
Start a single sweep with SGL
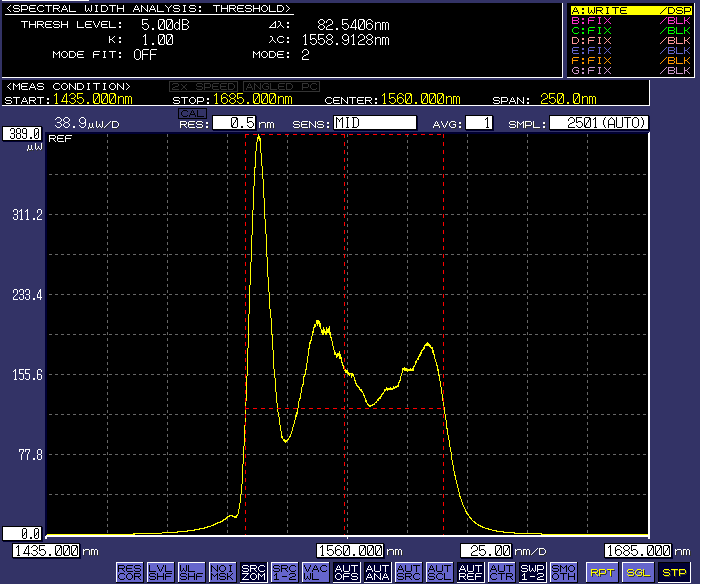click(x=637, y=573)
